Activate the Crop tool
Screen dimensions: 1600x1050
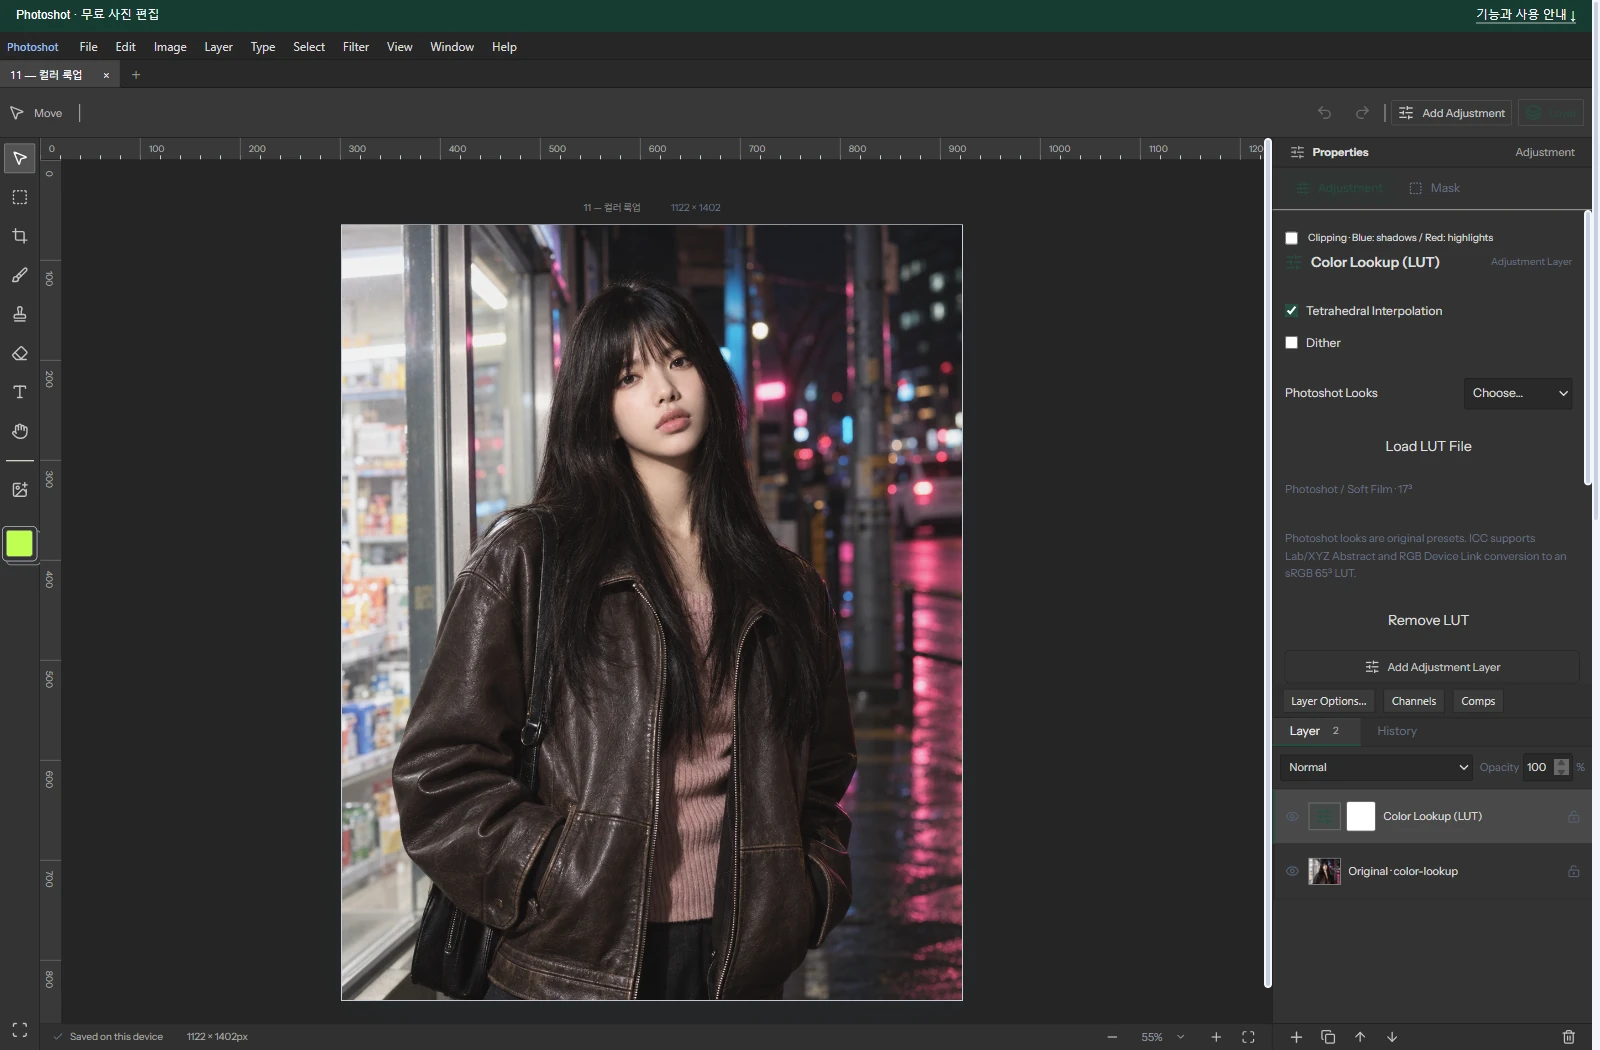[19, 236]
